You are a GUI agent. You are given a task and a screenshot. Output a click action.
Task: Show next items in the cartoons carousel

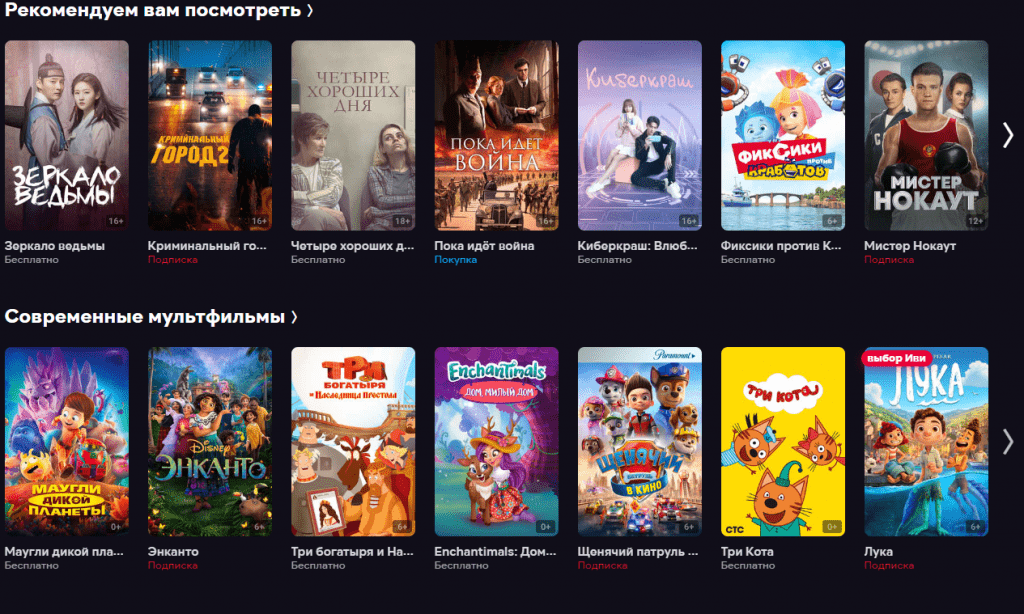[1008, 442]
